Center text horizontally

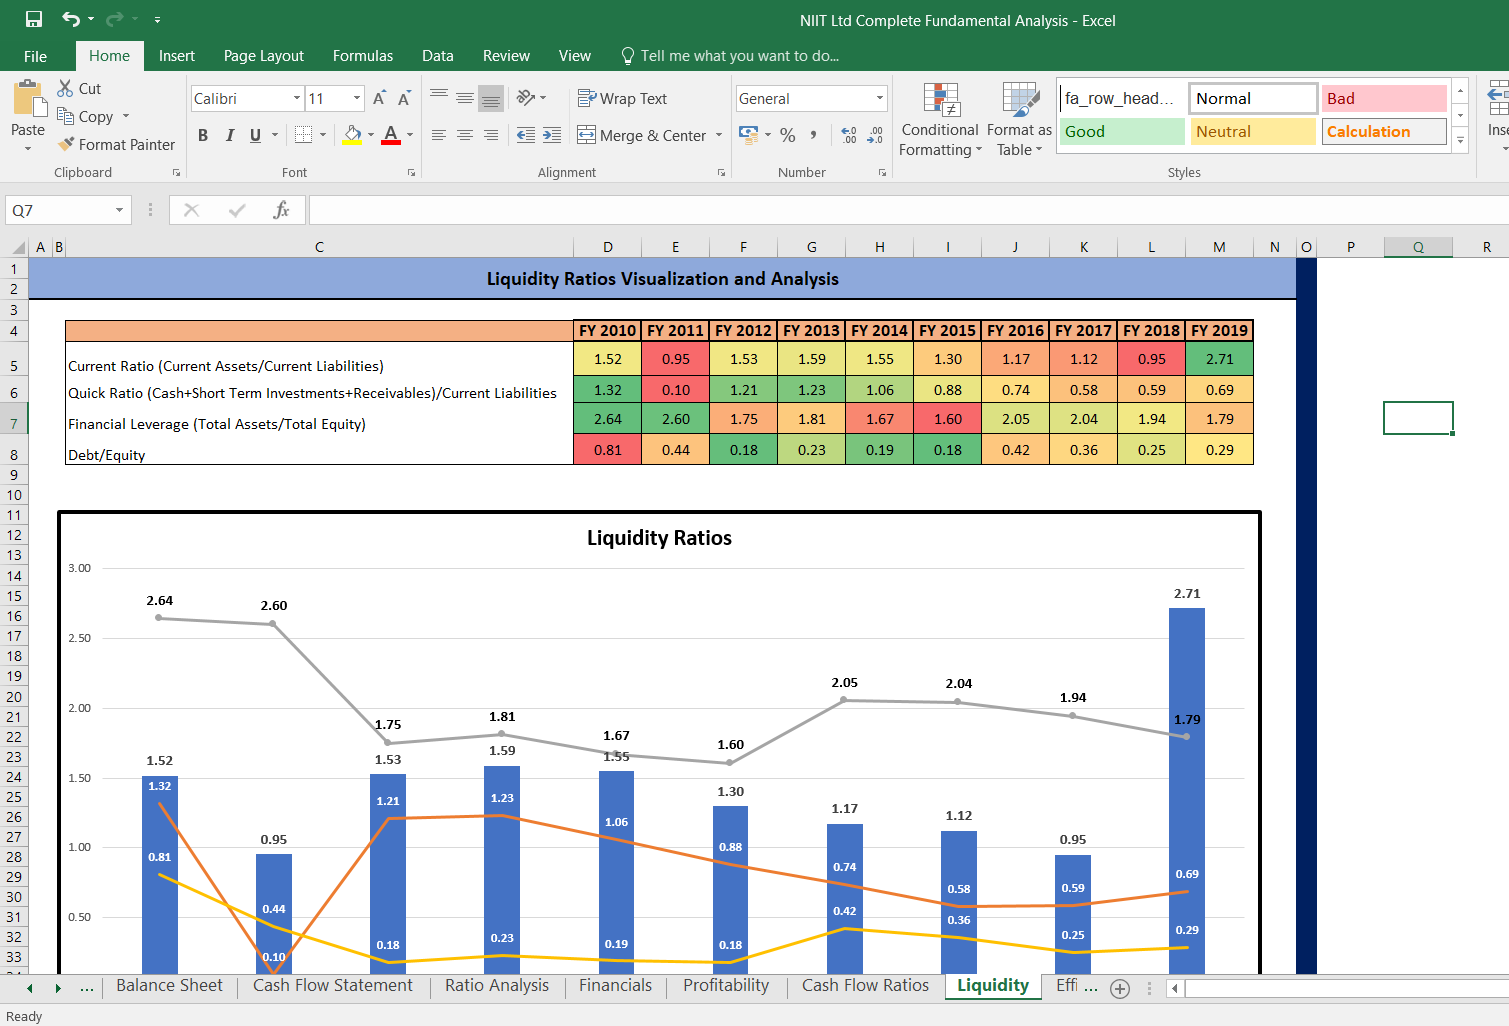point(465,135)
